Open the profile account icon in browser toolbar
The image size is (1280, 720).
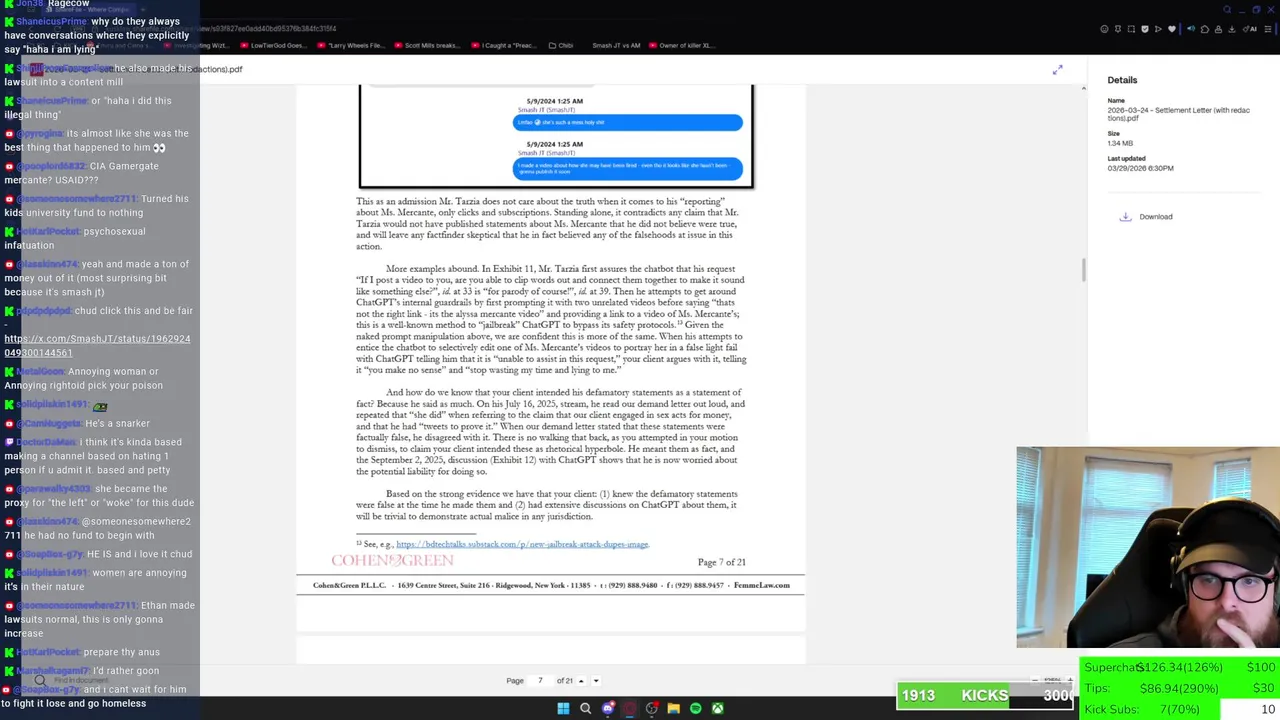[x=1218, y=29]
